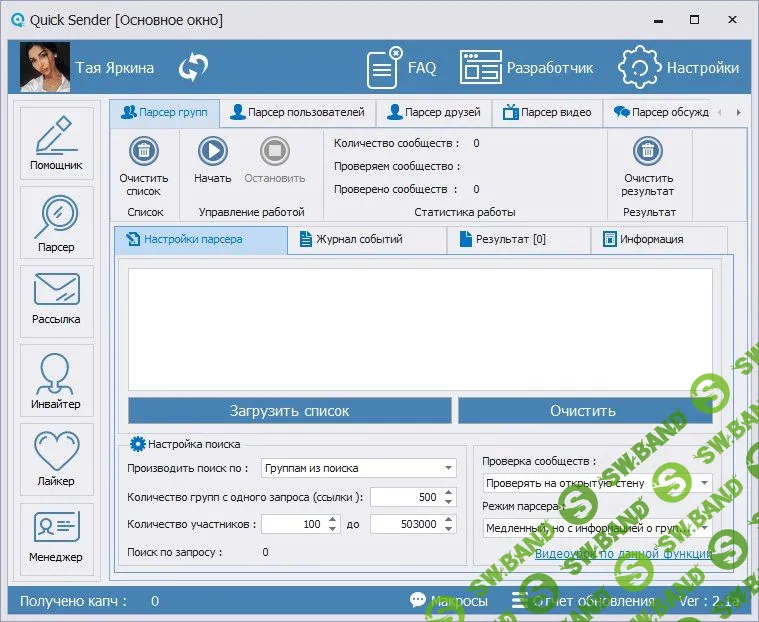Image resolution: width=759 pixels, height=622 pixels.
Task: Click the wide Очистить button
Action: (x=585, y=410)
